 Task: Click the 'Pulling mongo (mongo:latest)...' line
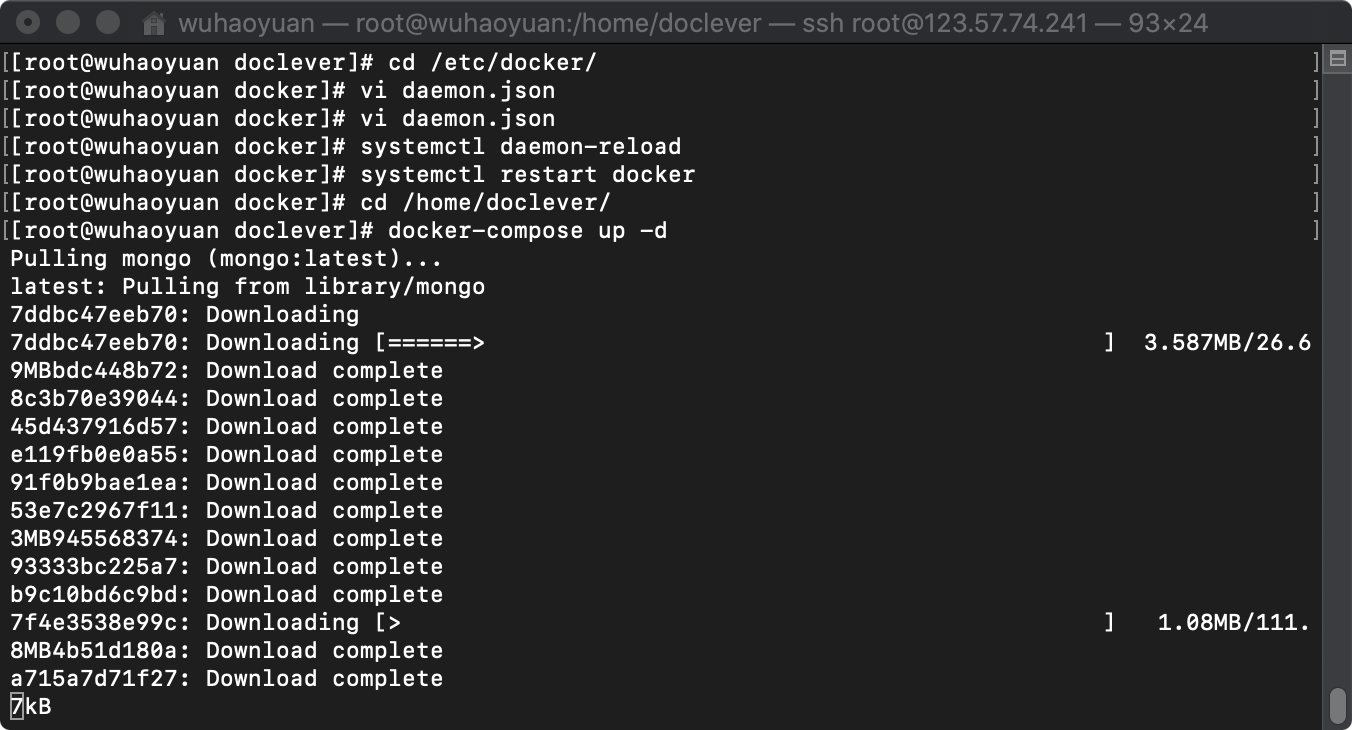226,259
